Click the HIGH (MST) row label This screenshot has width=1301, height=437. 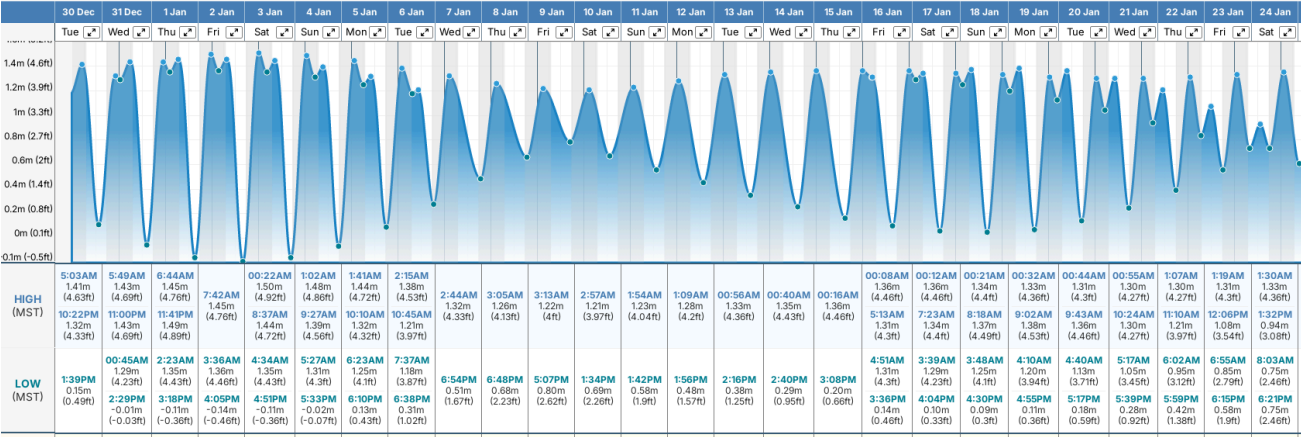27,305
